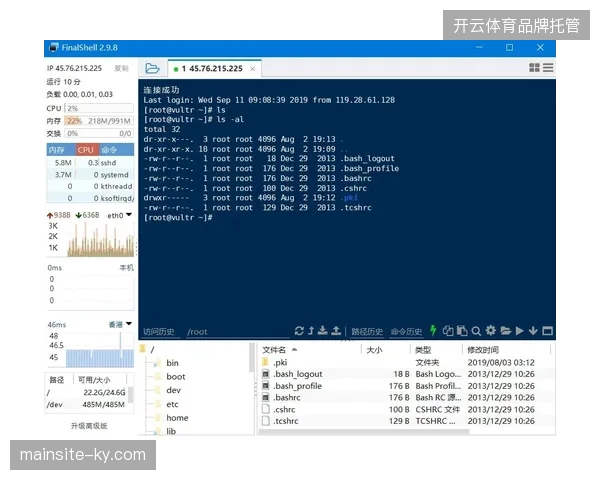Click the CPU usage 2% bar
Screen dimensions: 600x480
coord(99,108)
